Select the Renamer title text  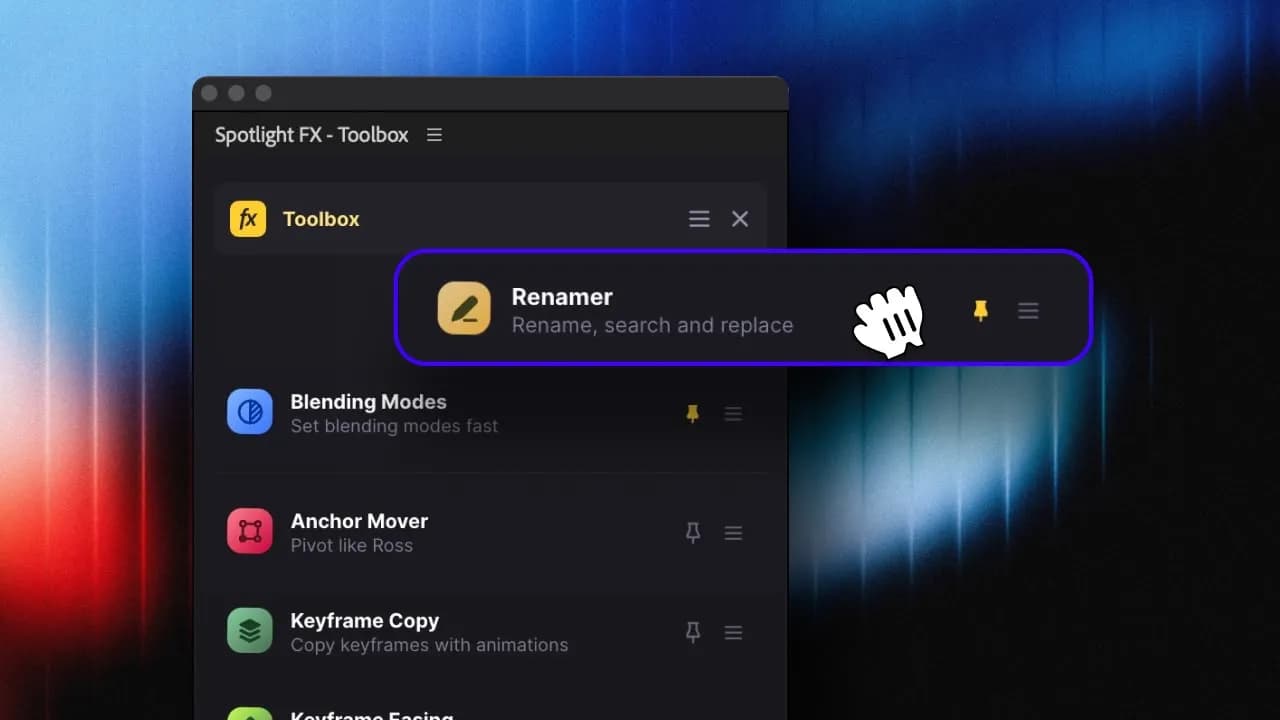pos(562,297)
